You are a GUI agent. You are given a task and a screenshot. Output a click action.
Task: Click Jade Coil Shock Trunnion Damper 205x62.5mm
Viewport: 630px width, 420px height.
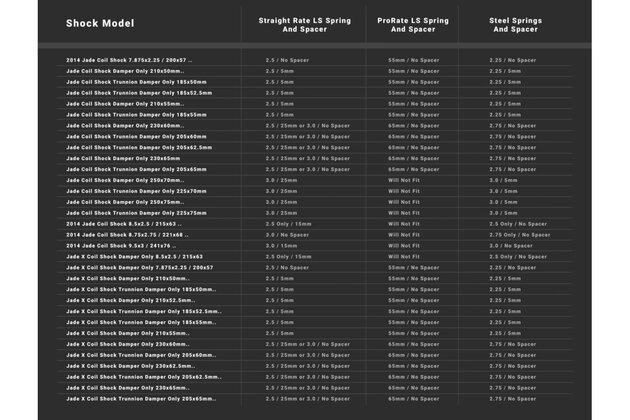tap(139, 147)
